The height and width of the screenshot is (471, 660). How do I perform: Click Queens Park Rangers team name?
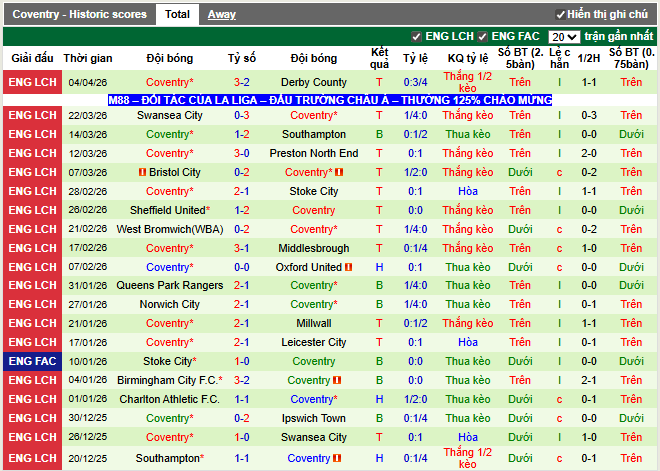point(169,285)
